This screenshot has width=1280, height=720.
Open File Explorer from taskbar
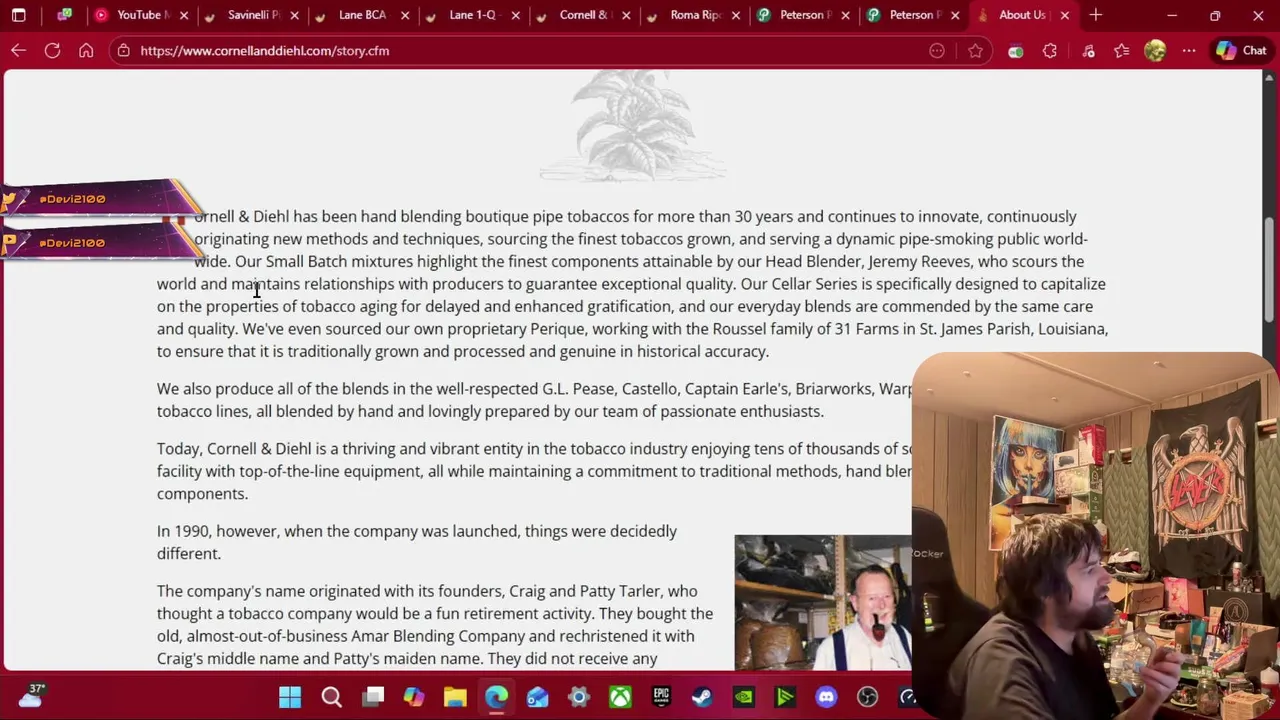click(455, 697)
